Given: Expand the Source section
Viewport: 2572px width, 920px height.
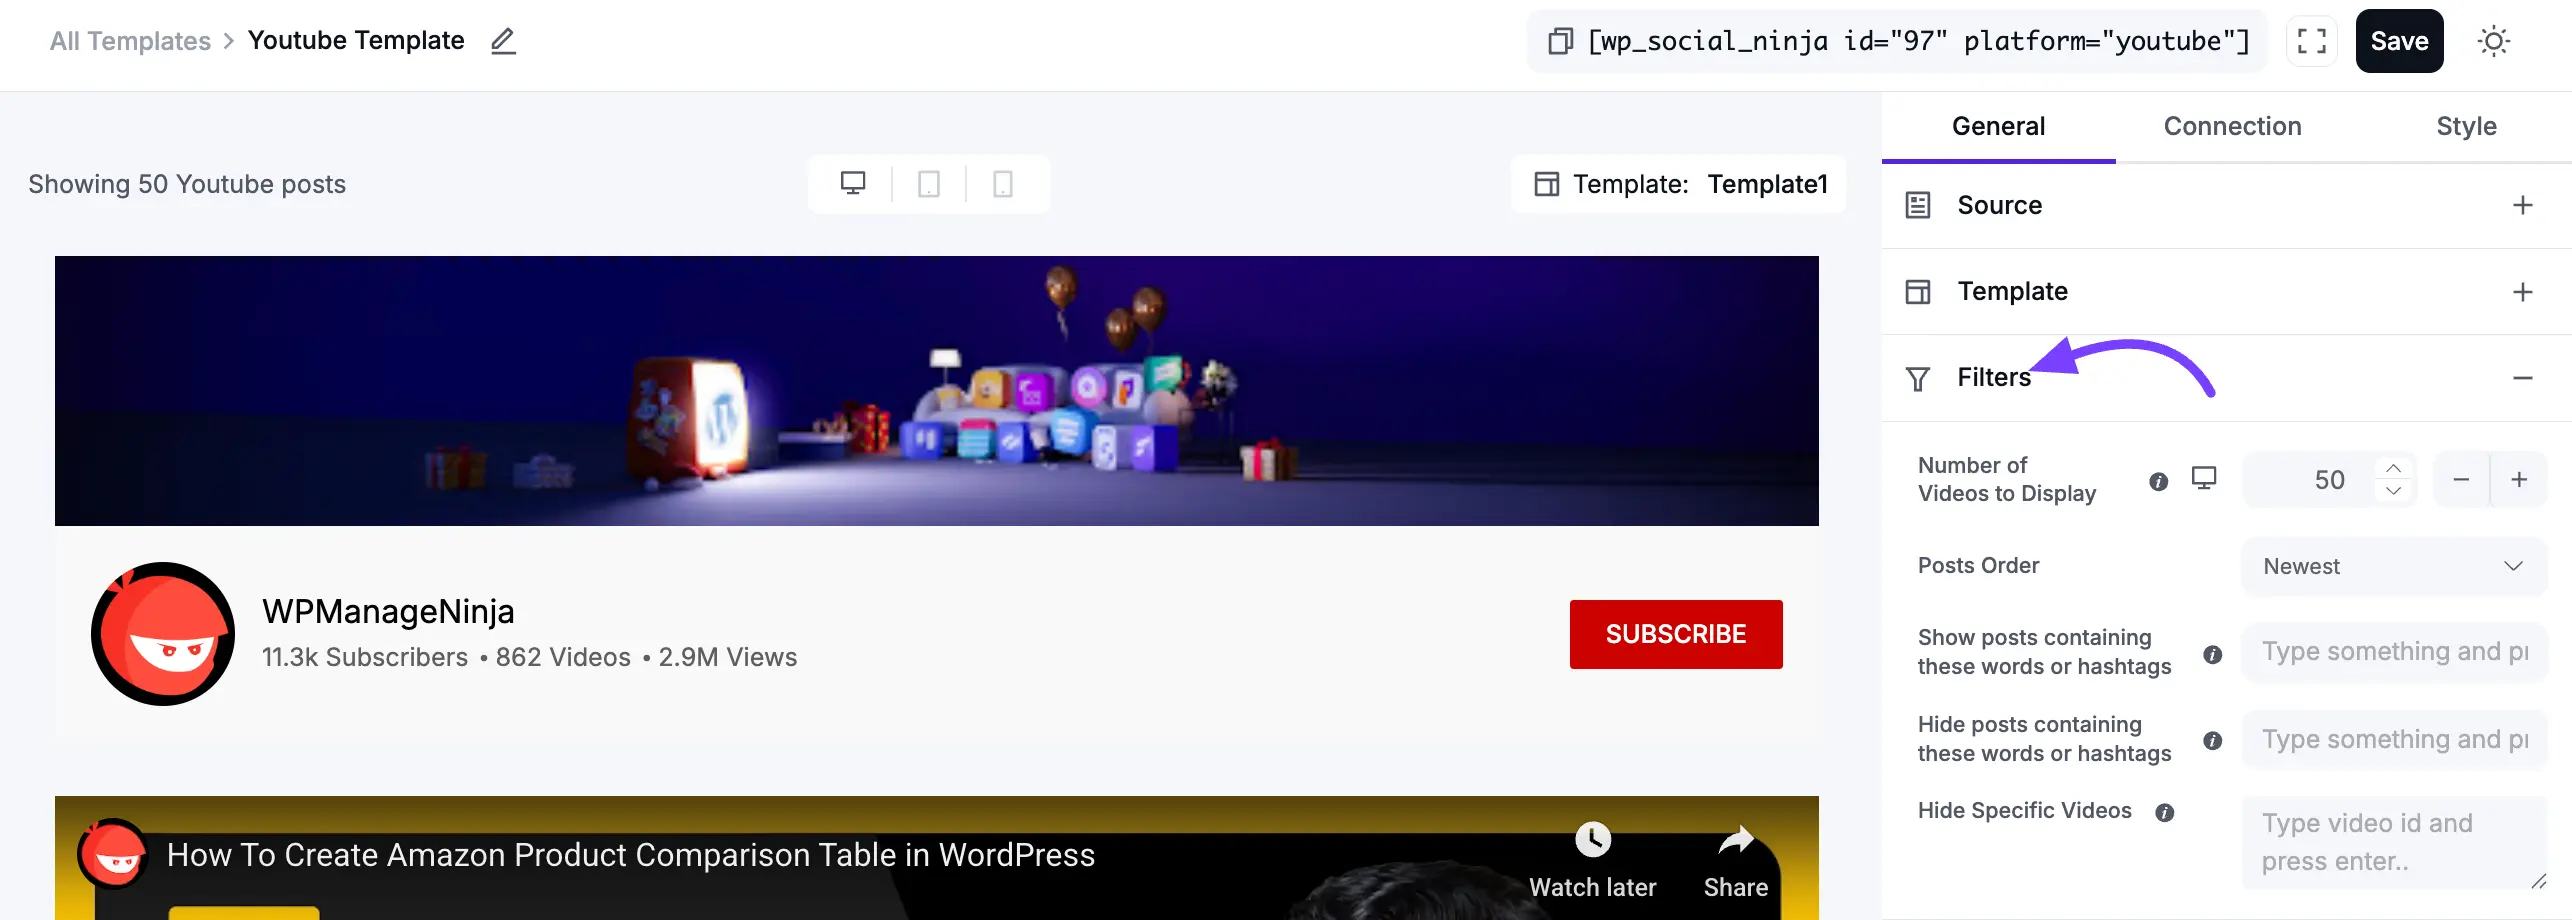Looking at the screenshot, I should pyautogui.click(x=2522, y=205).
